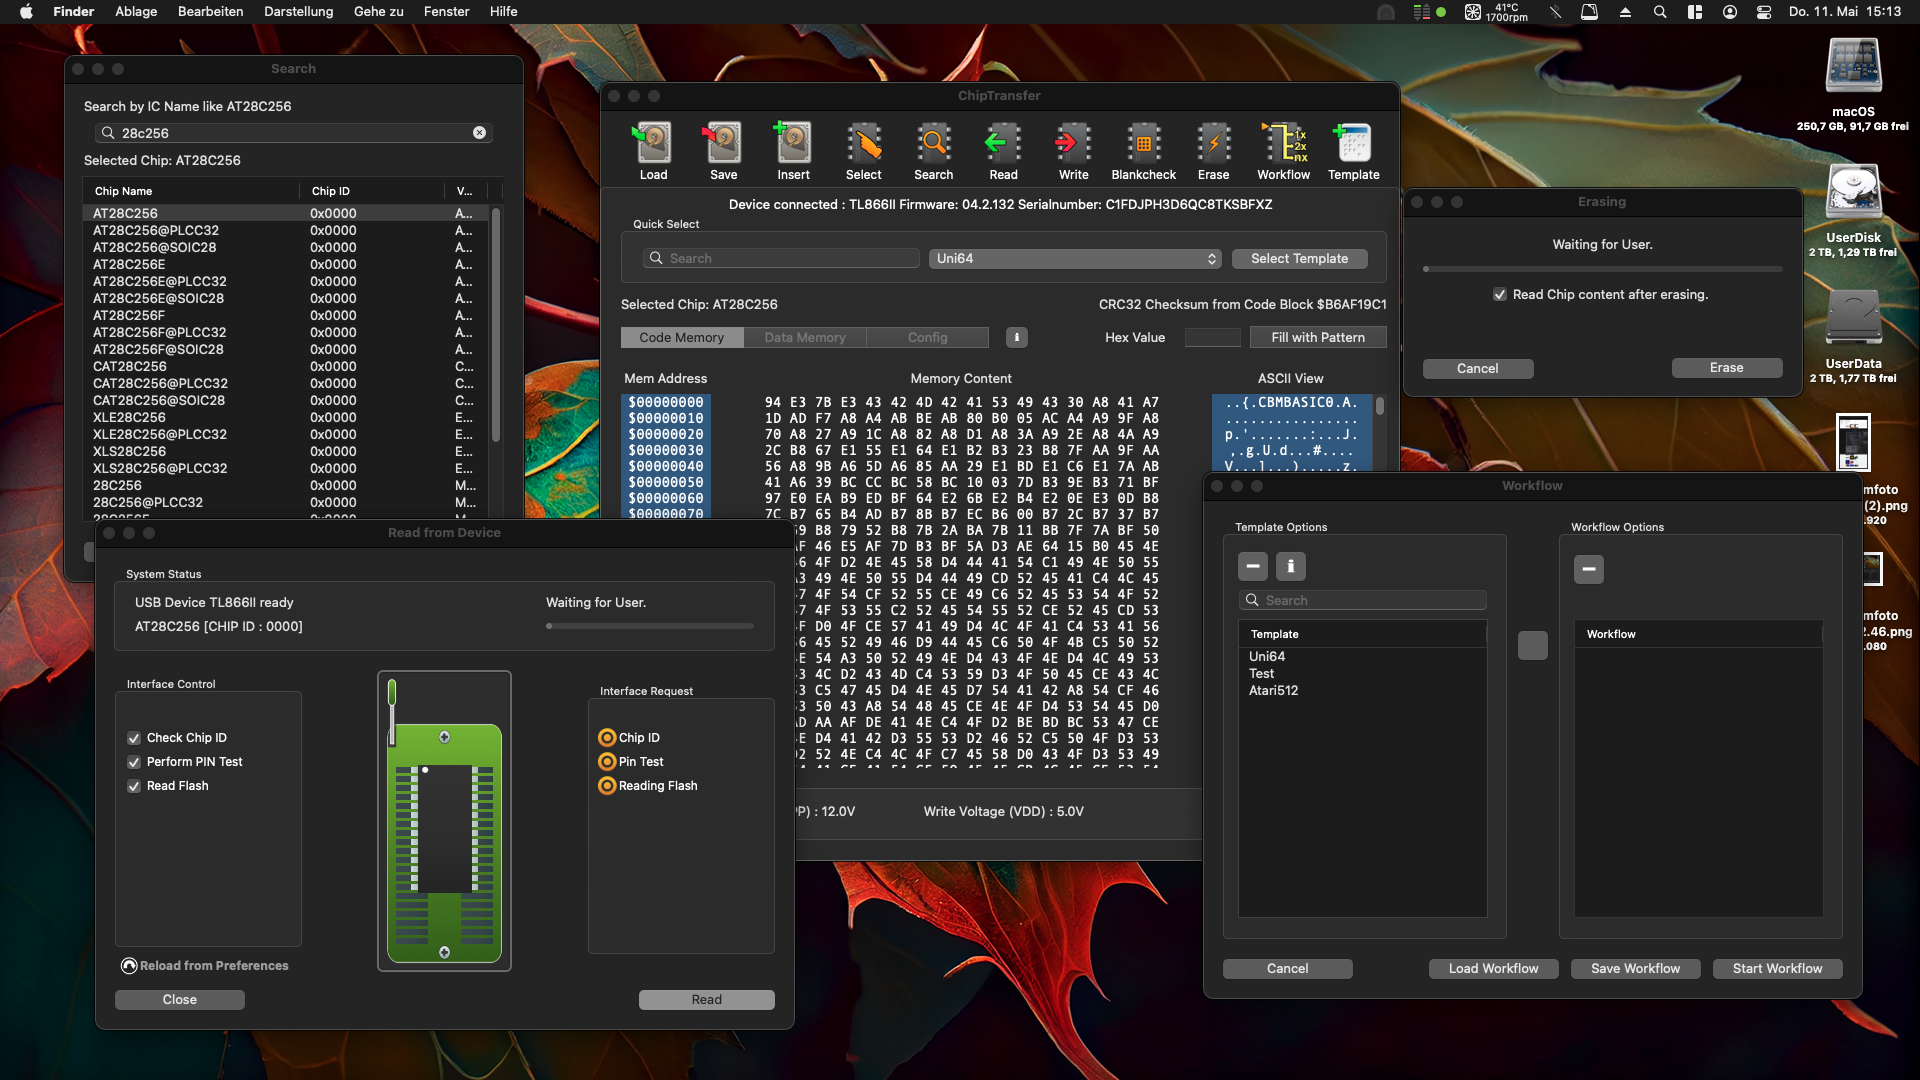Click the Write toolbar icon with red arrow
This screenshot has height=1080, width=1920.
coord(1073,151)
